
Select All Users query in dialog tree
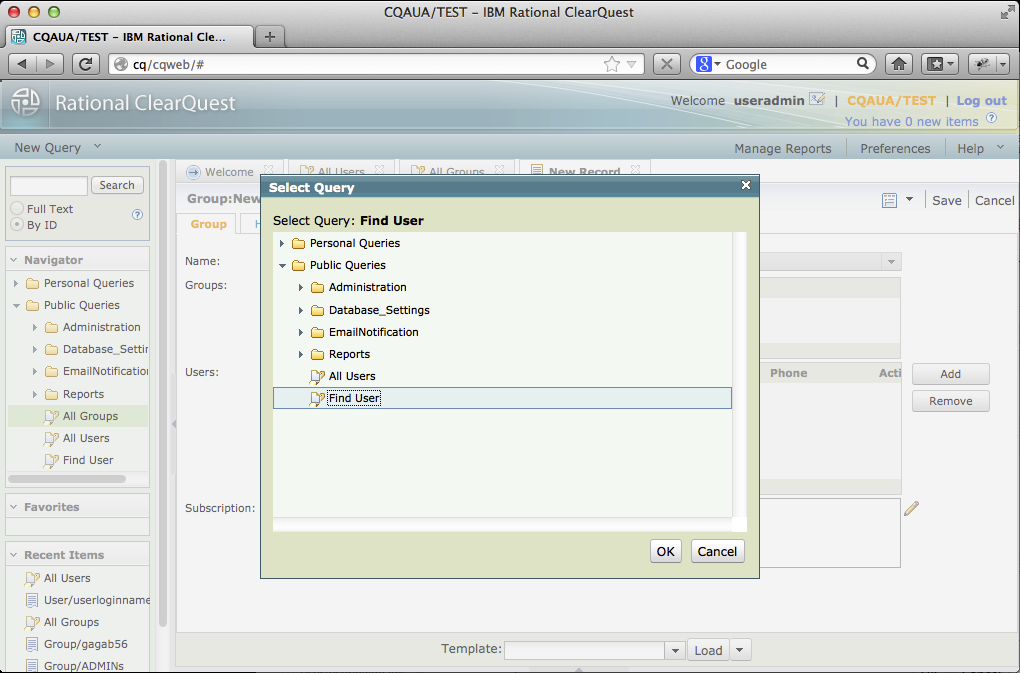[x=352, y=376]
